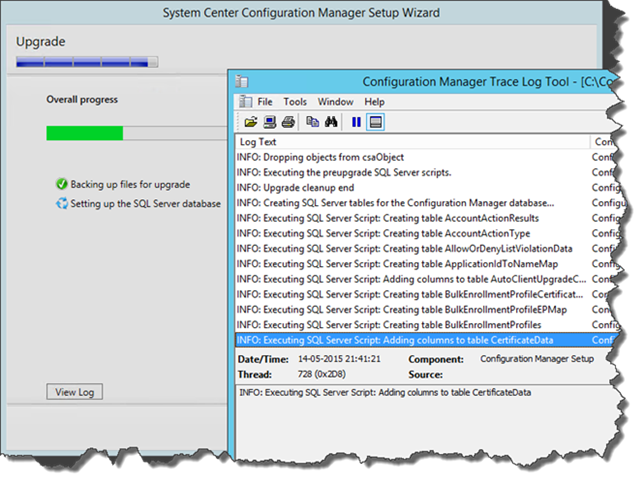Screen dimensions: 644x483
Task: Select row 'Creating table BulkEnrollmentProfileEPMap'
Action: click(x=426, y=309)
